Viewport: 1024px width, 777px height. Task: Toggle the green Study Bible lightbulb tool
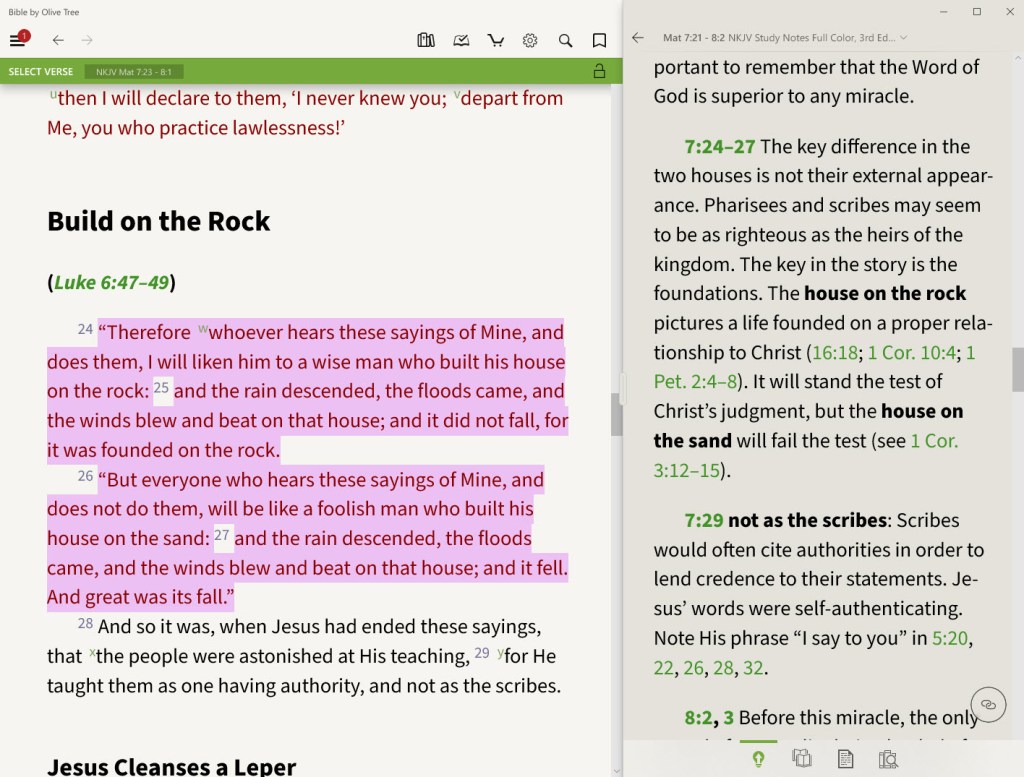pos(758,759)
